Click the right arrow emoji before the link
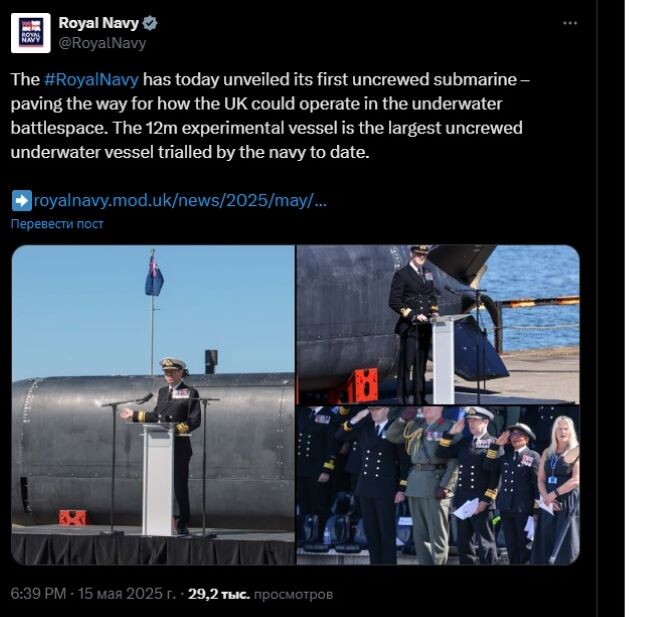Viewport: 650px width, 617px height. (x=22, y=201)
